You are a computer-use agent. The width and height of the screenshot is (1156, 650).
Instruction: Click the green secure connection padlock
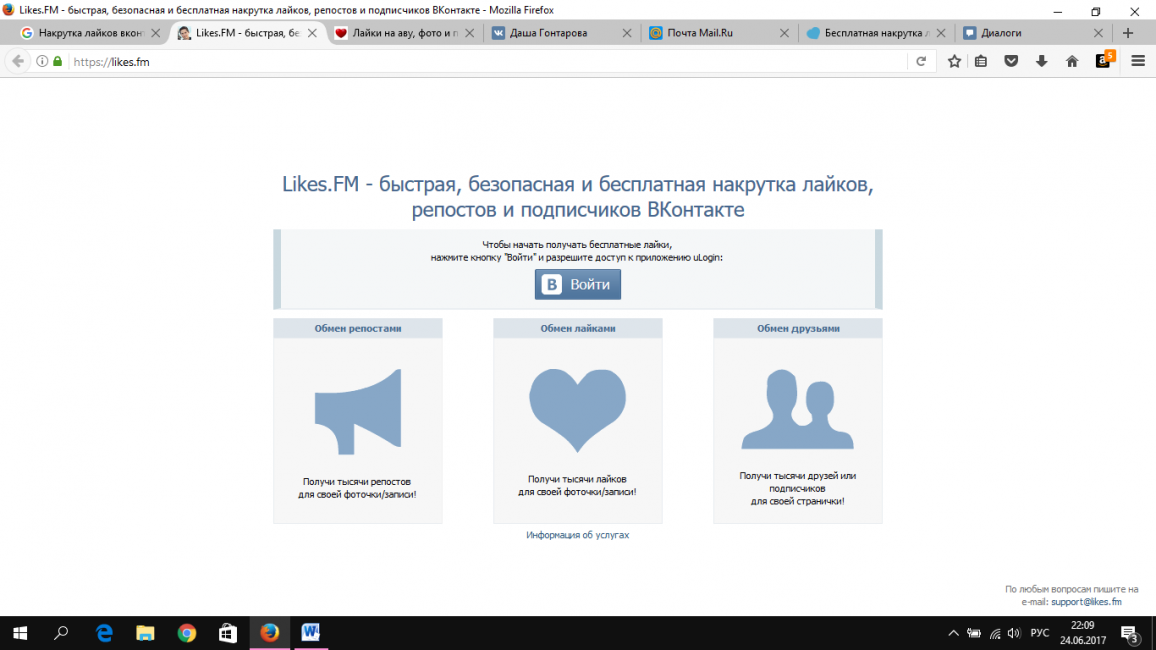(58, 62)
